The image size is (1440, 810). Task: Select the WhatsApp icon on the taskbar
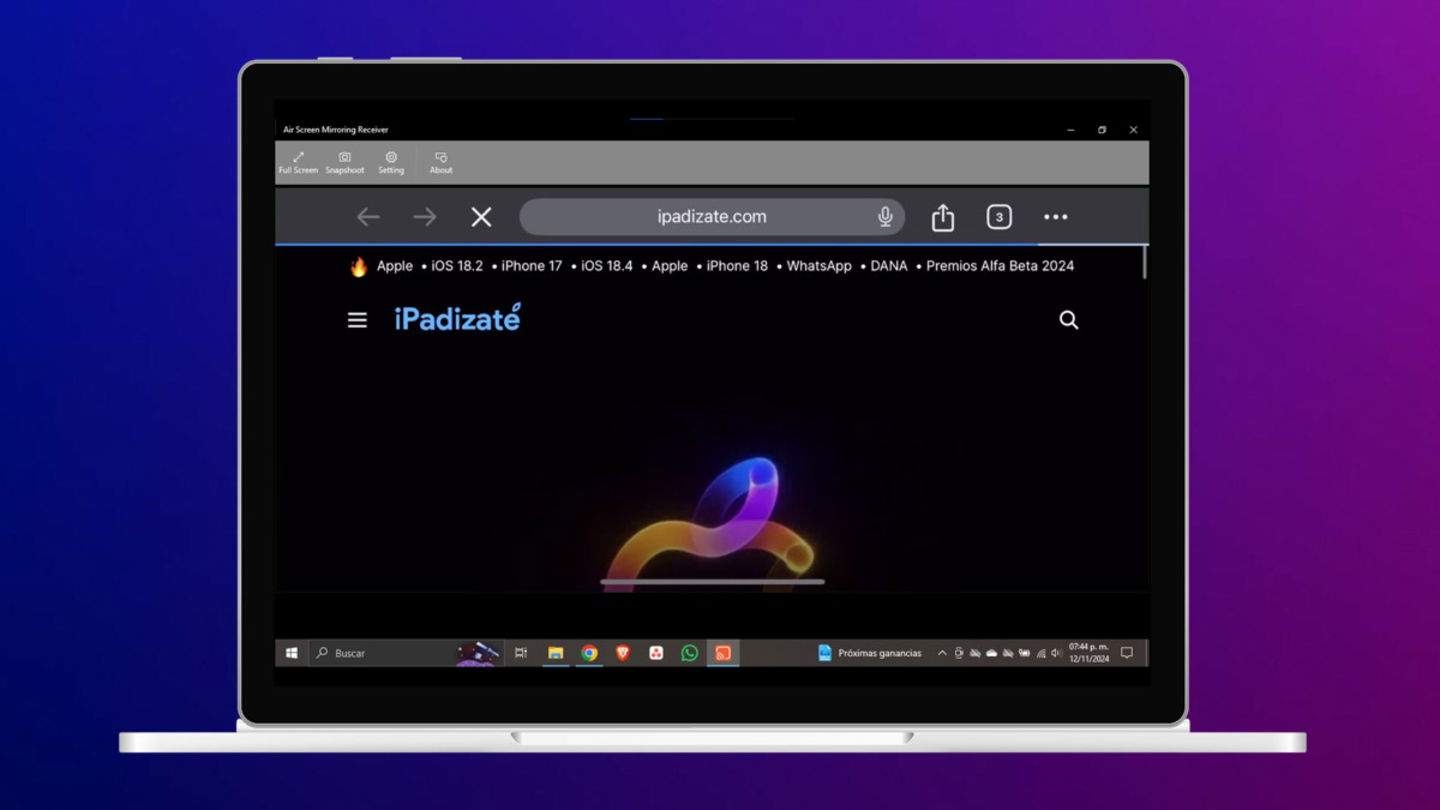coord(689,653)
